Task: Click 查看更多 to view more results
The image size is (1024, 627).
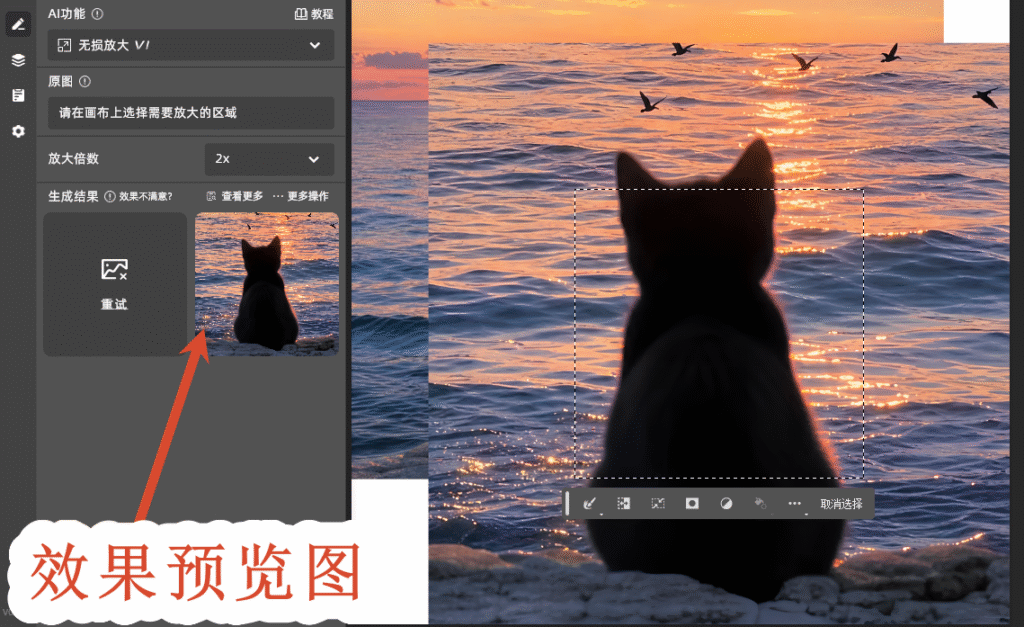Action: (x=235, y=196)
